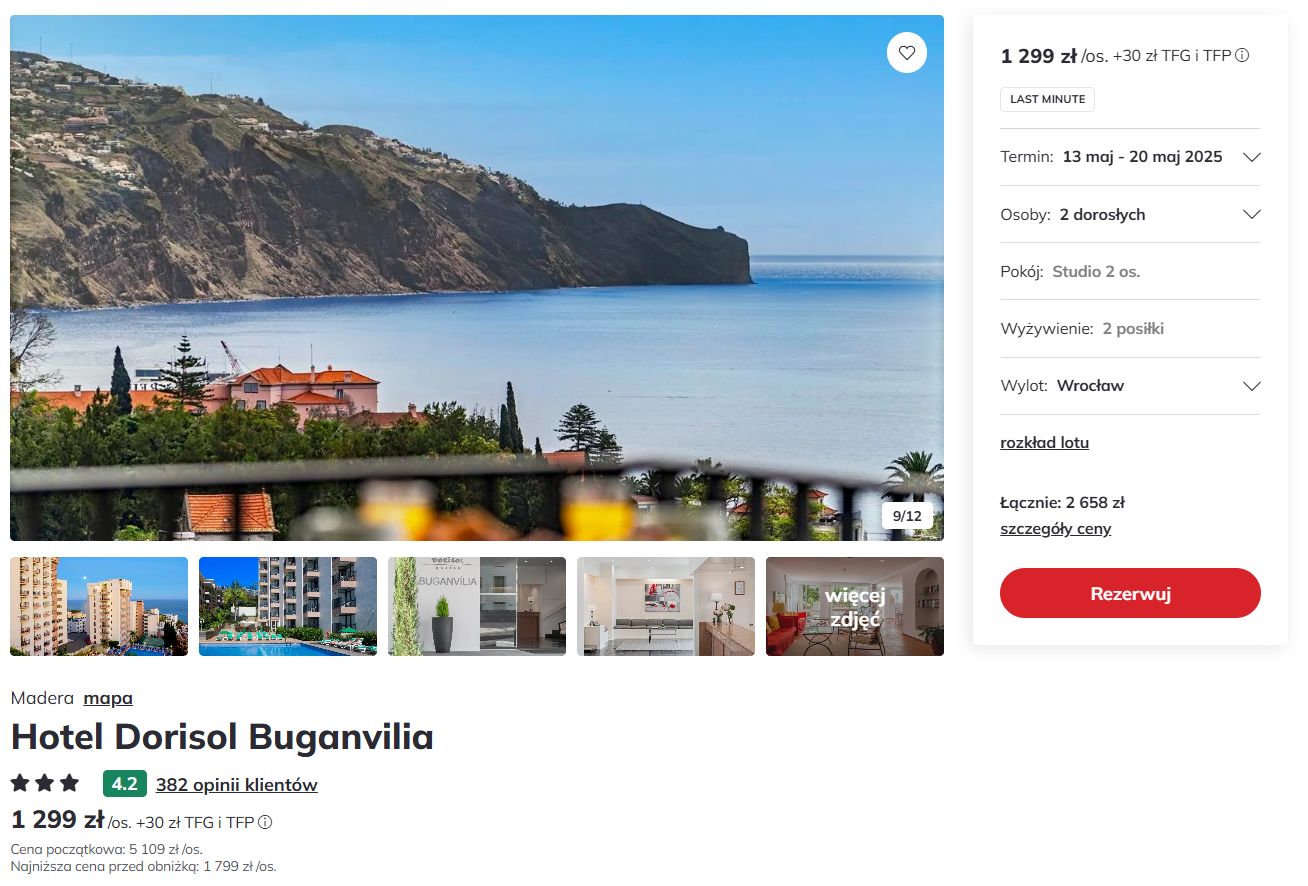Expand the Wylot Wrocław dropdown
Viewport: 1308px width, 886px height.
pyautogui.click(x=1130, y=386)
